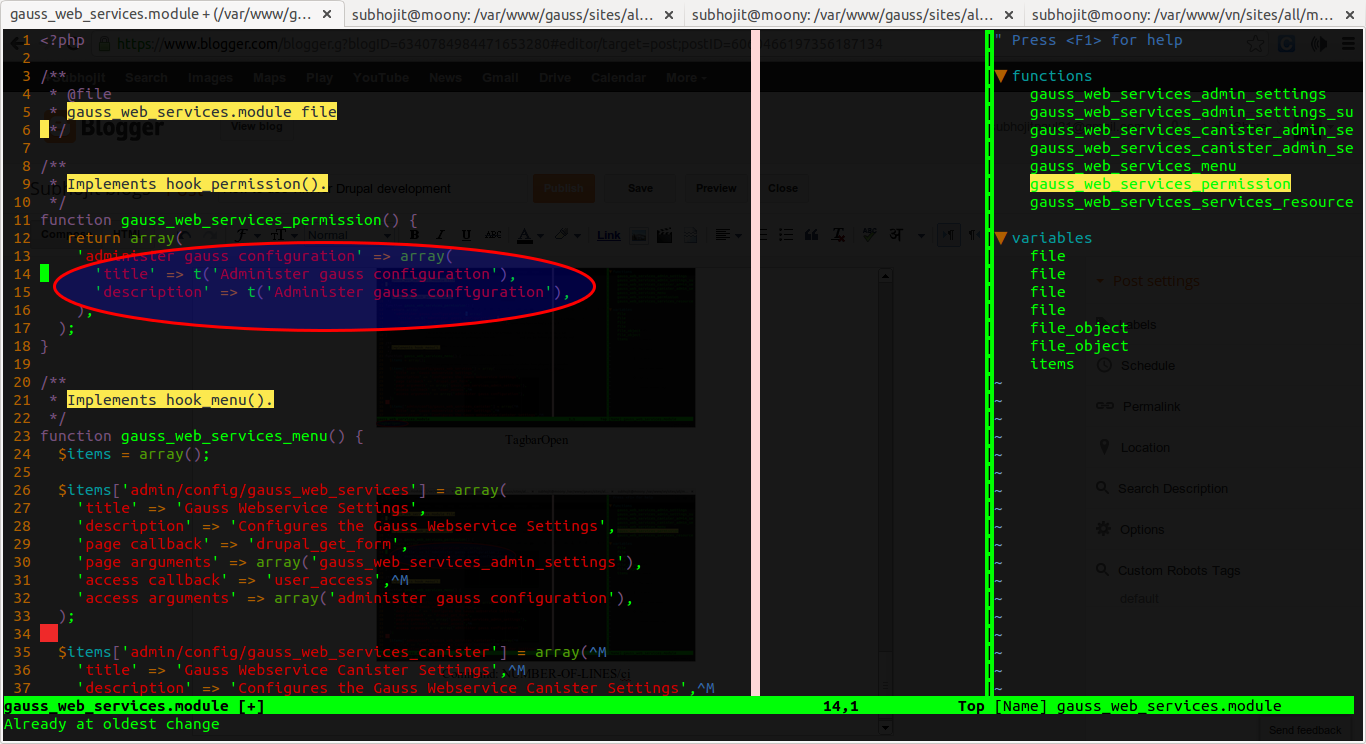
Task: Click 'Top' scroll indicator in status line
Action: tap(971, 706)
